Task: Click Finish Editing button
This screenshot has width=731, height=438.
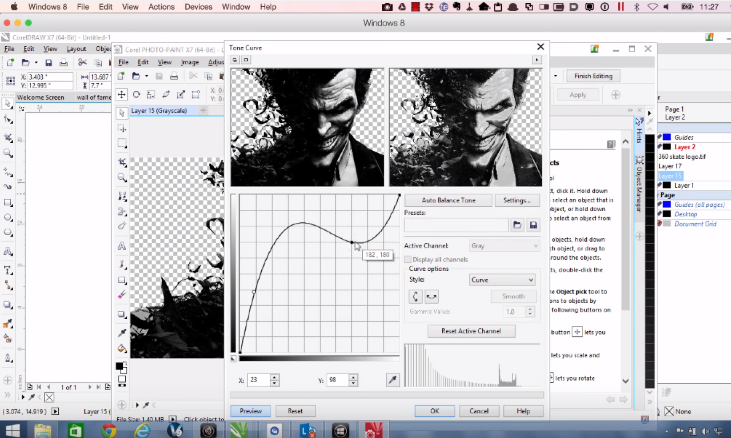Action: pyautogui.click(x=593, y=76)
